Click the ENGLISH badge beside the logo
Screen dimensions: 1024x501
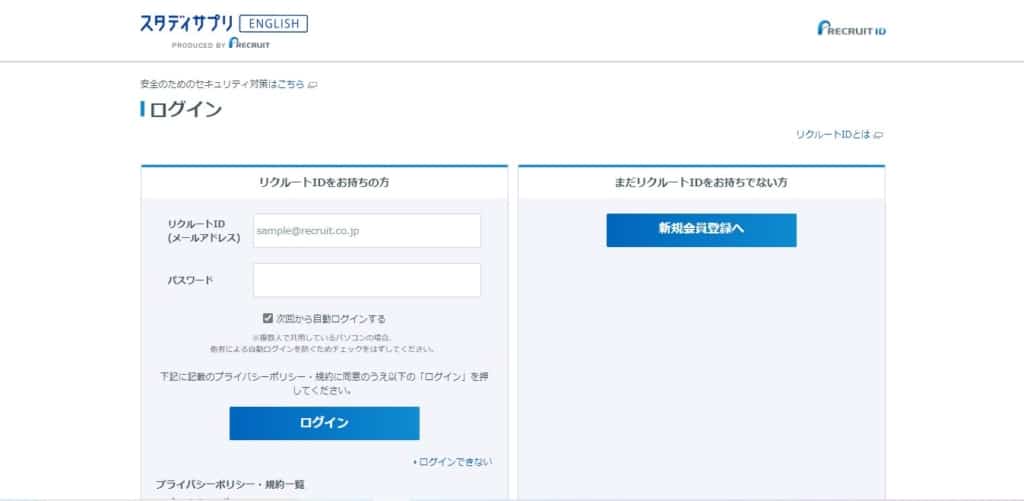point(273,24)
